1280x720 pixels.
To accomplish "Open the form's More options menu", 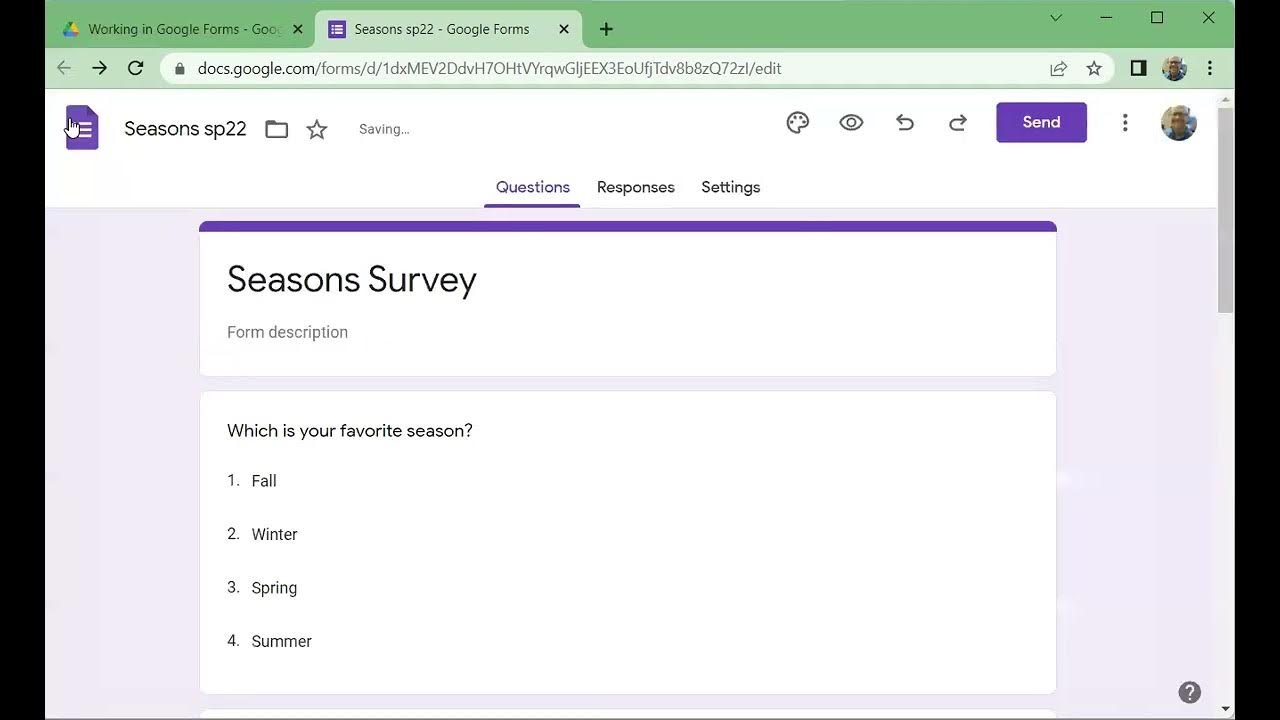I will pos(1125,123).
